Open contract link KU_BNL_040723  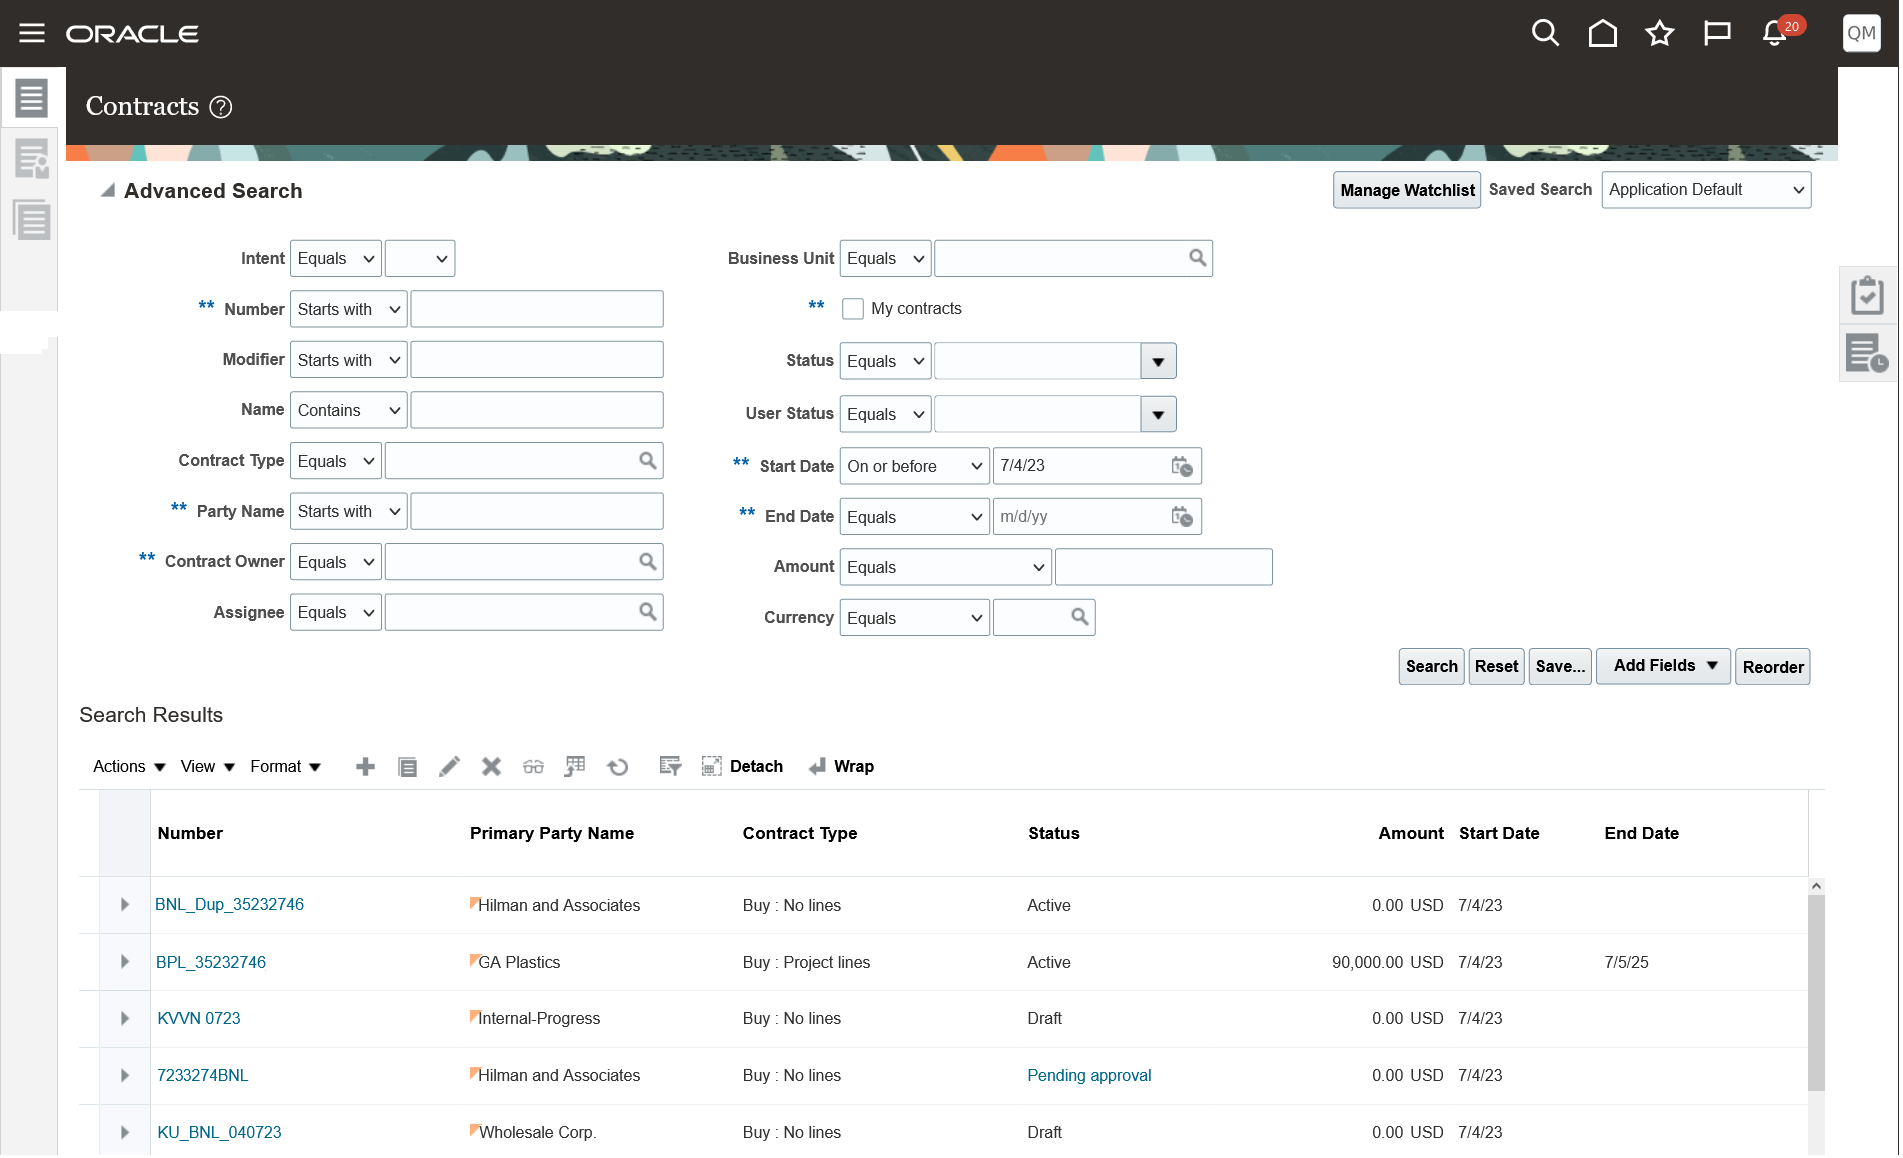click(219, 1133)
